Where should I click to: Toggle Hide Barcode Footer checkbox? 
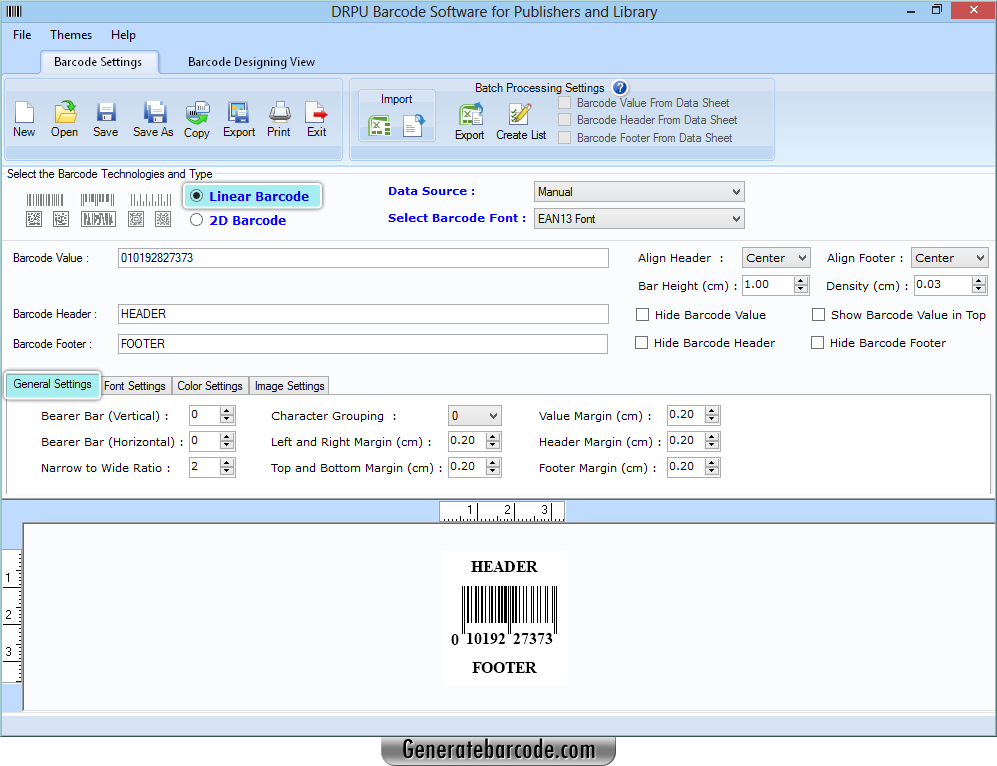(x=818, y=343)
